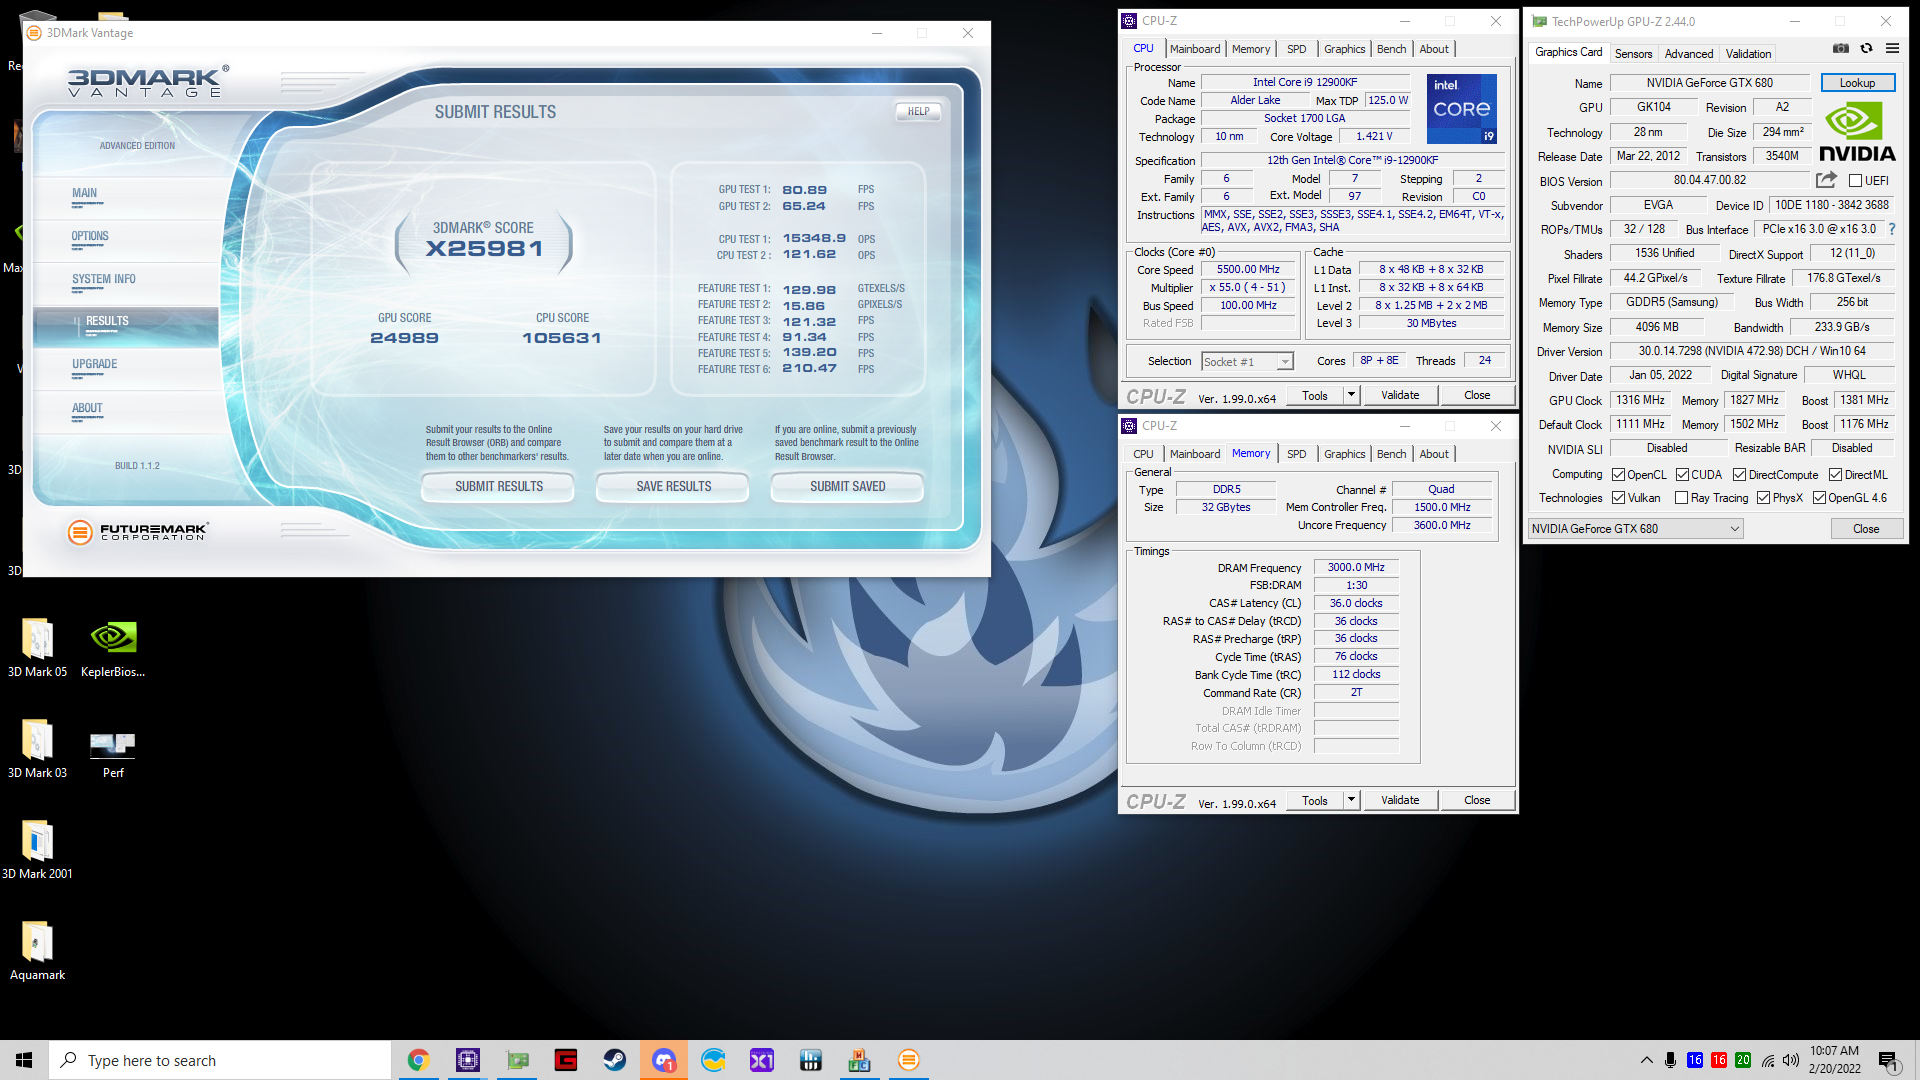
Task: Open the Bench tab in the CPU-Z processor window
Action: pos(1391,49)
